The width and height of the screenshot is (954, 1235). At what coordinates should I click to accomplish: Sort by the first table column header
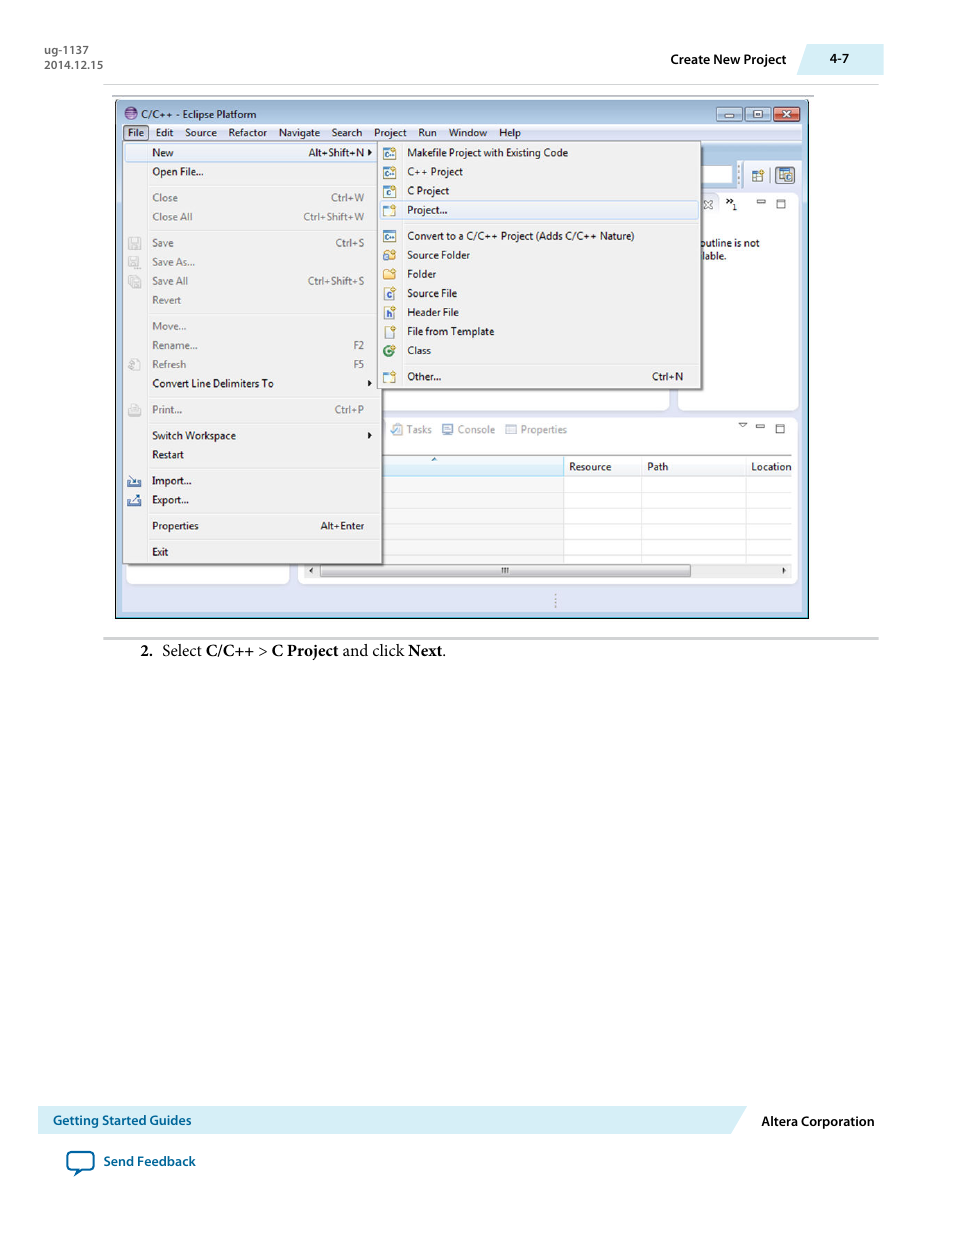(473, 467)
